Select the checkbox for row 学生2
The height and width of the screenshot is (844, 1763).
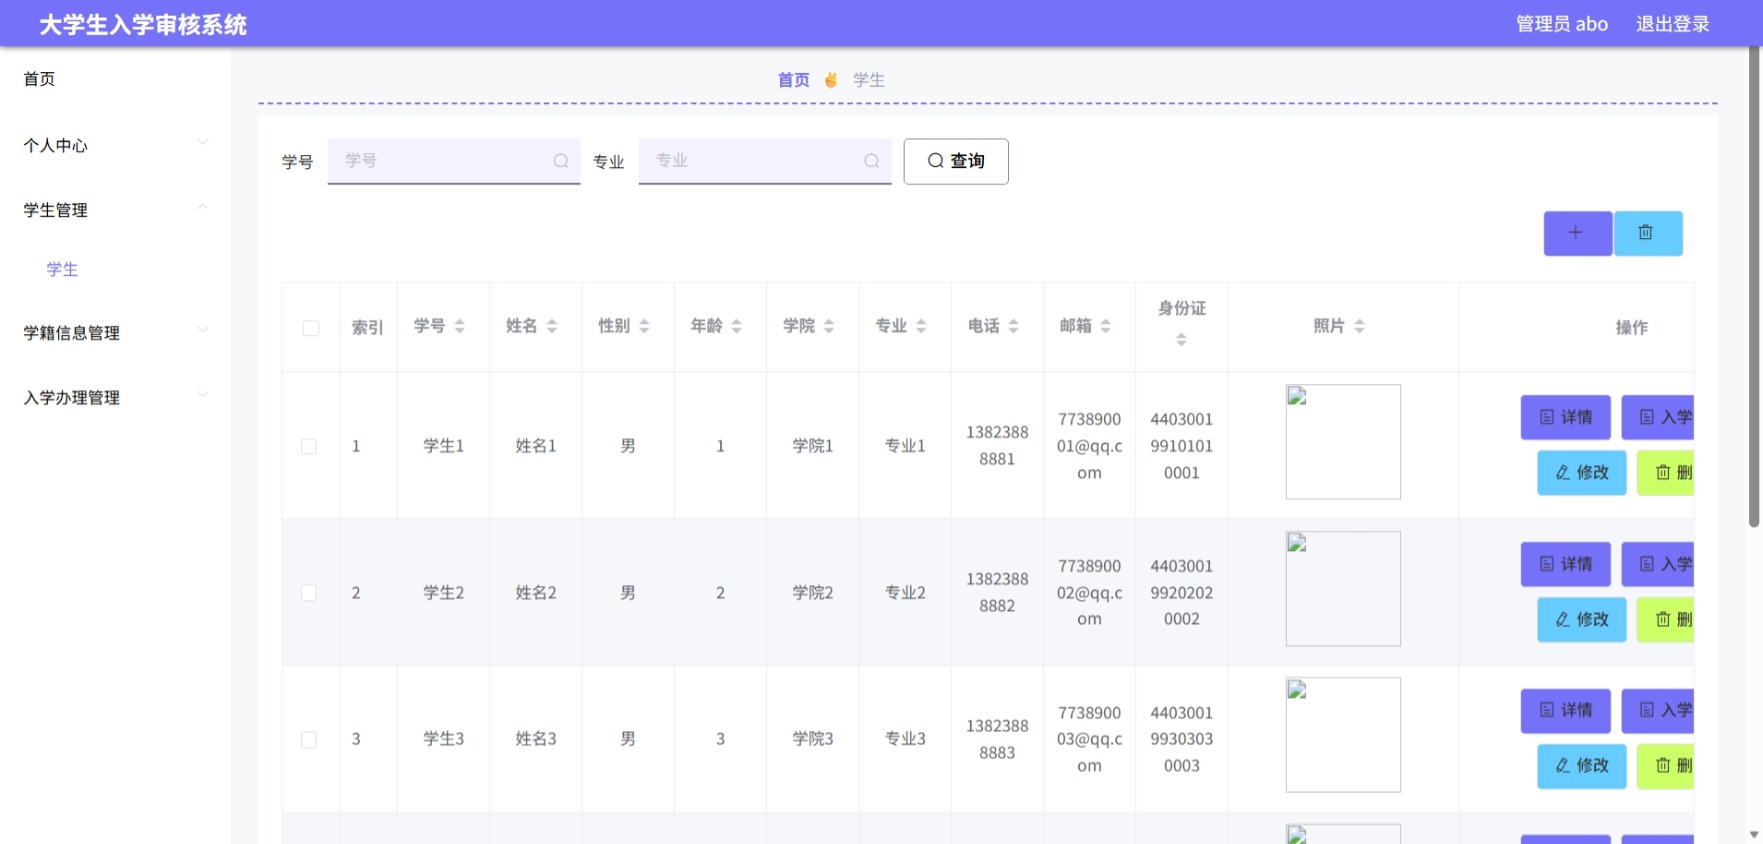tap(309, 593)
